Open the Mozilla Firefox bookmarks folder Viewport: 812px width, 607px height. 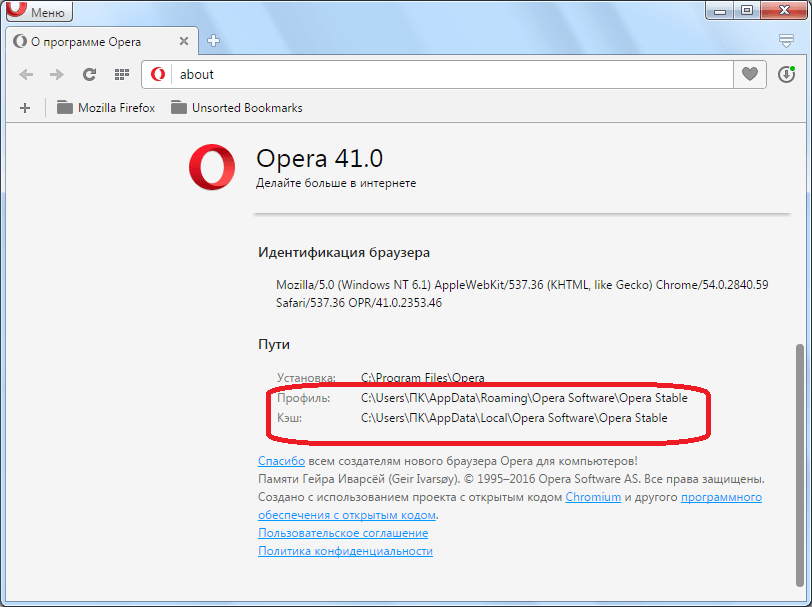tap(106, 108)
